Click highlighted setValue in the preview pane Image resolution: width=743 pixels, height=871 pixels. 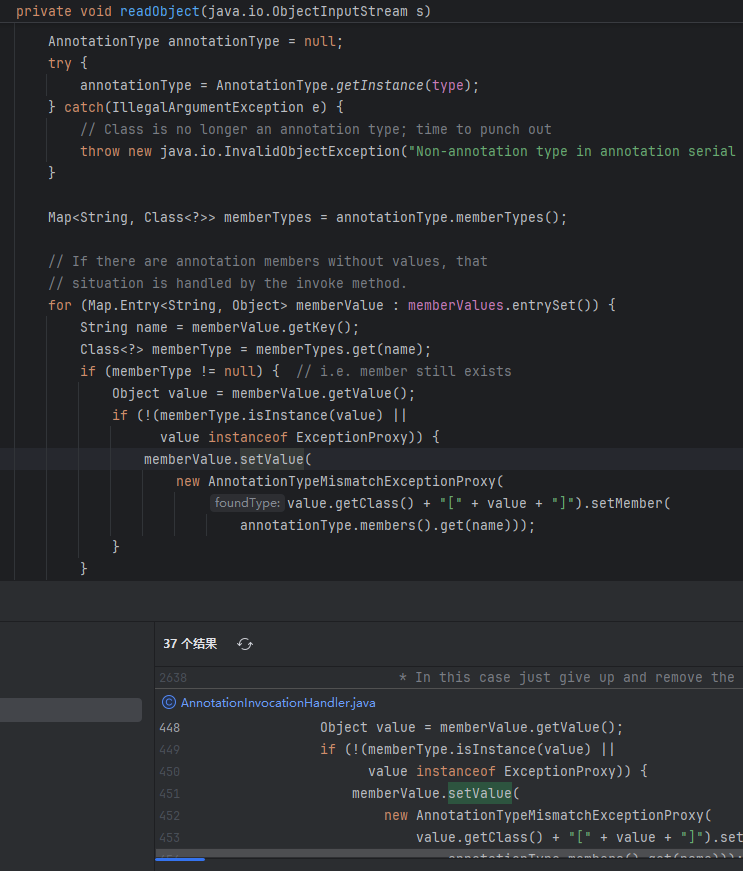pos(479,794)
